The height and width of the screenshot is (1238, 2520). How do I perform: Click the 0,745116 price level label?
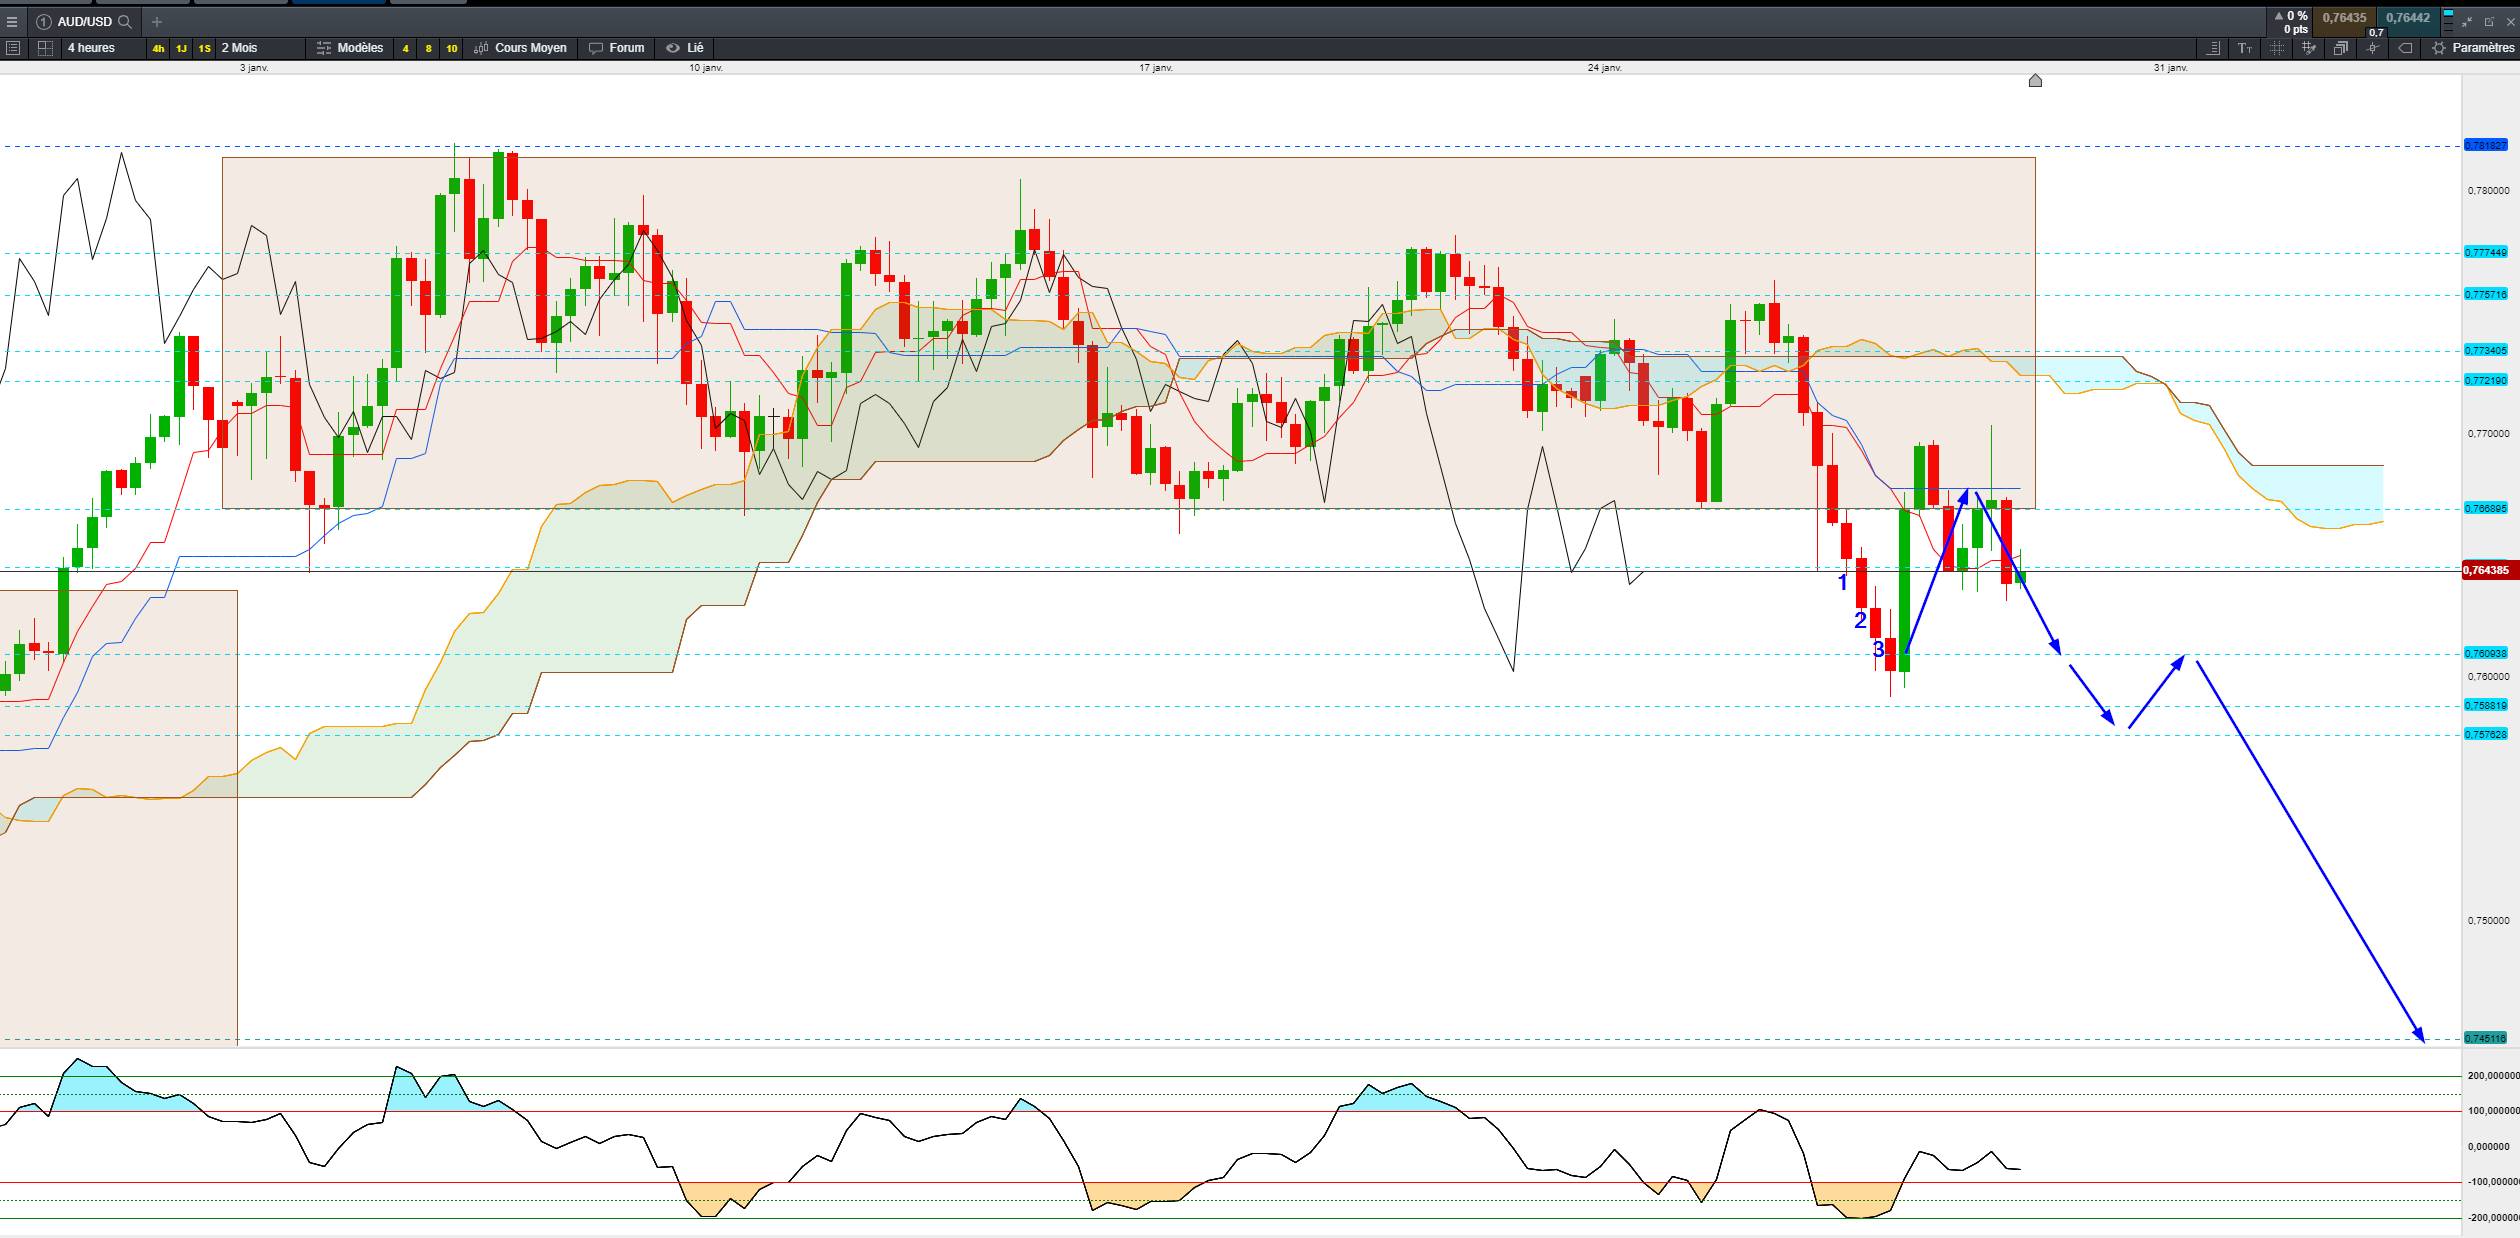click(x=2486, y=1039)
